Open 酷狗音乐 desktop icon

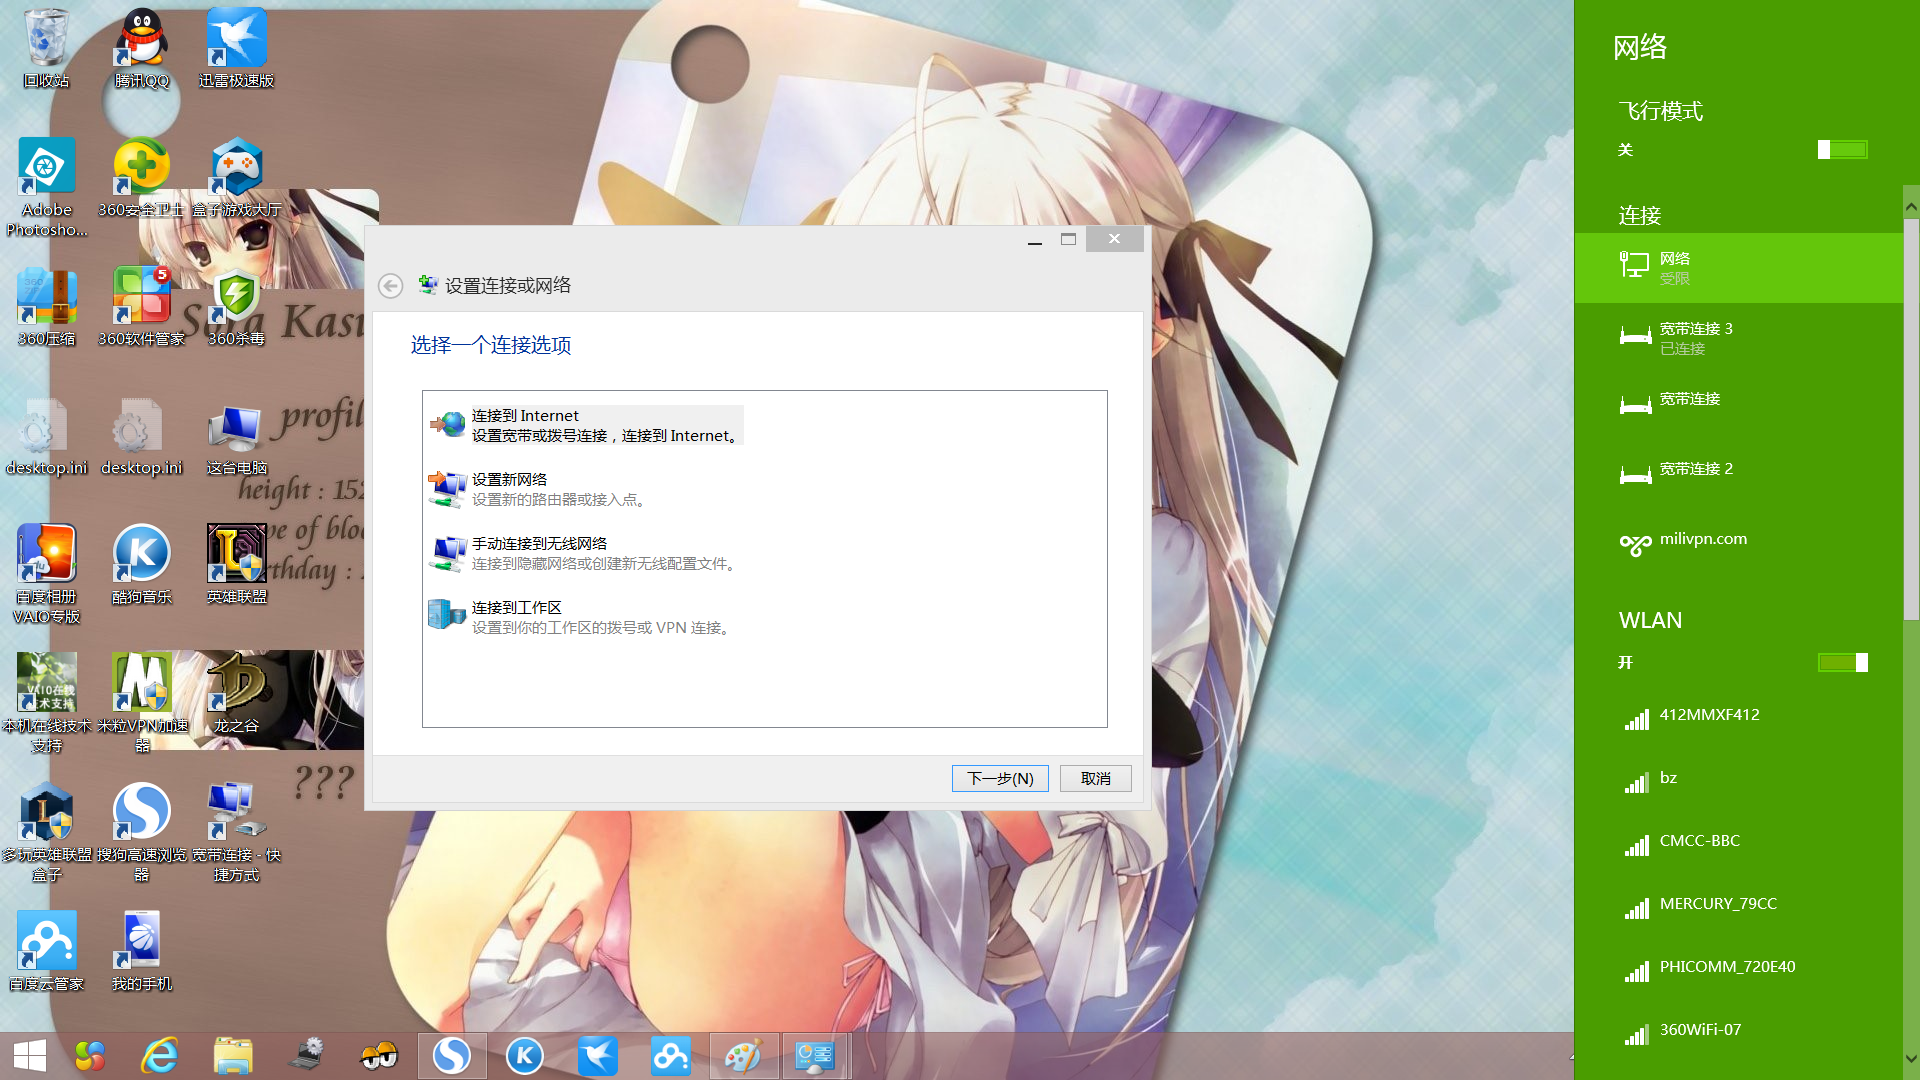coord(141,565)
